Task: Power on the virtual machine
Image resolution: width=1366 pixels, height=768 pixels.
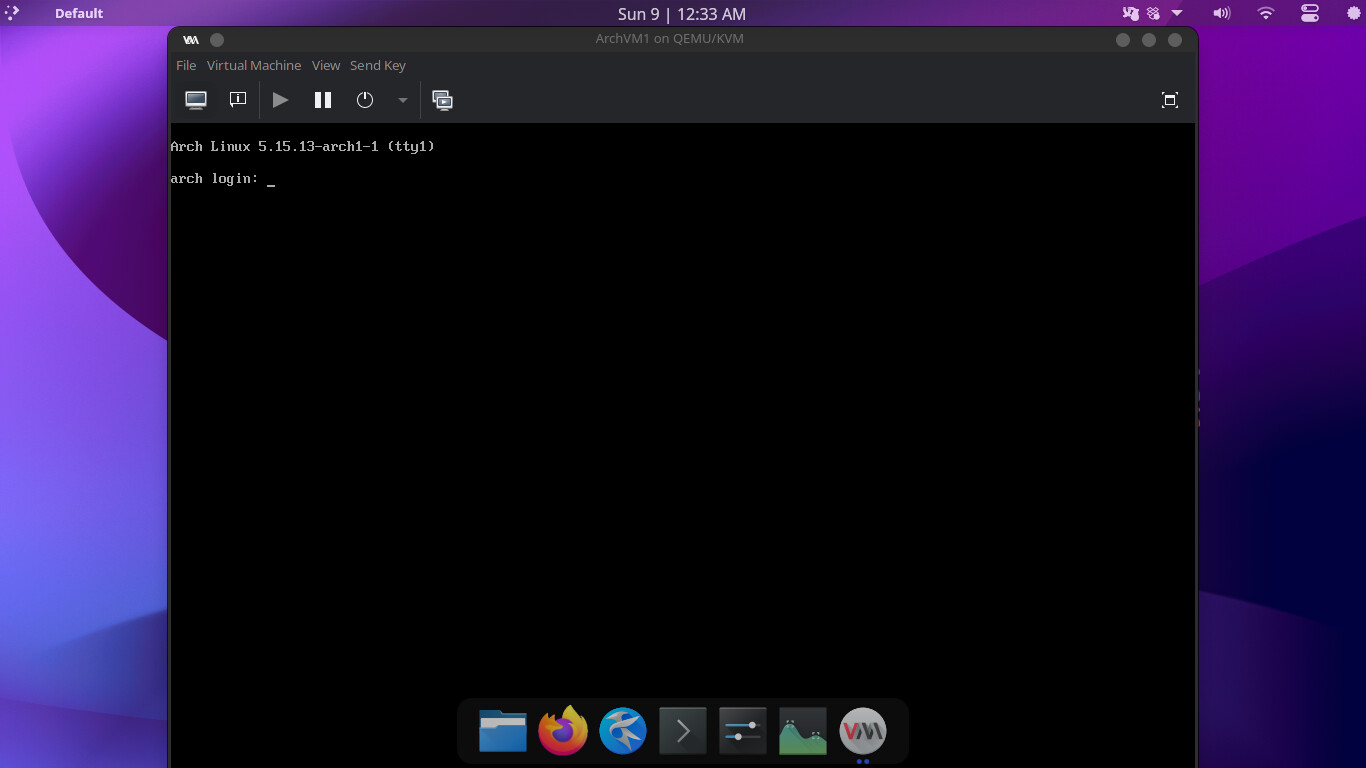Action: tap(281, 100)
